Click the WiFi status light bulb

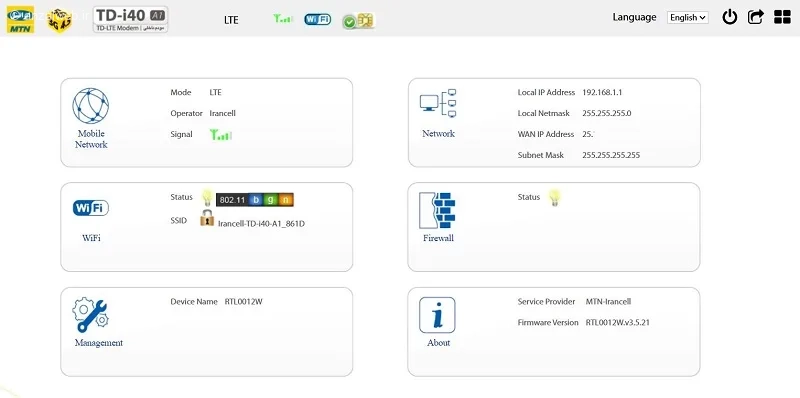207,197
